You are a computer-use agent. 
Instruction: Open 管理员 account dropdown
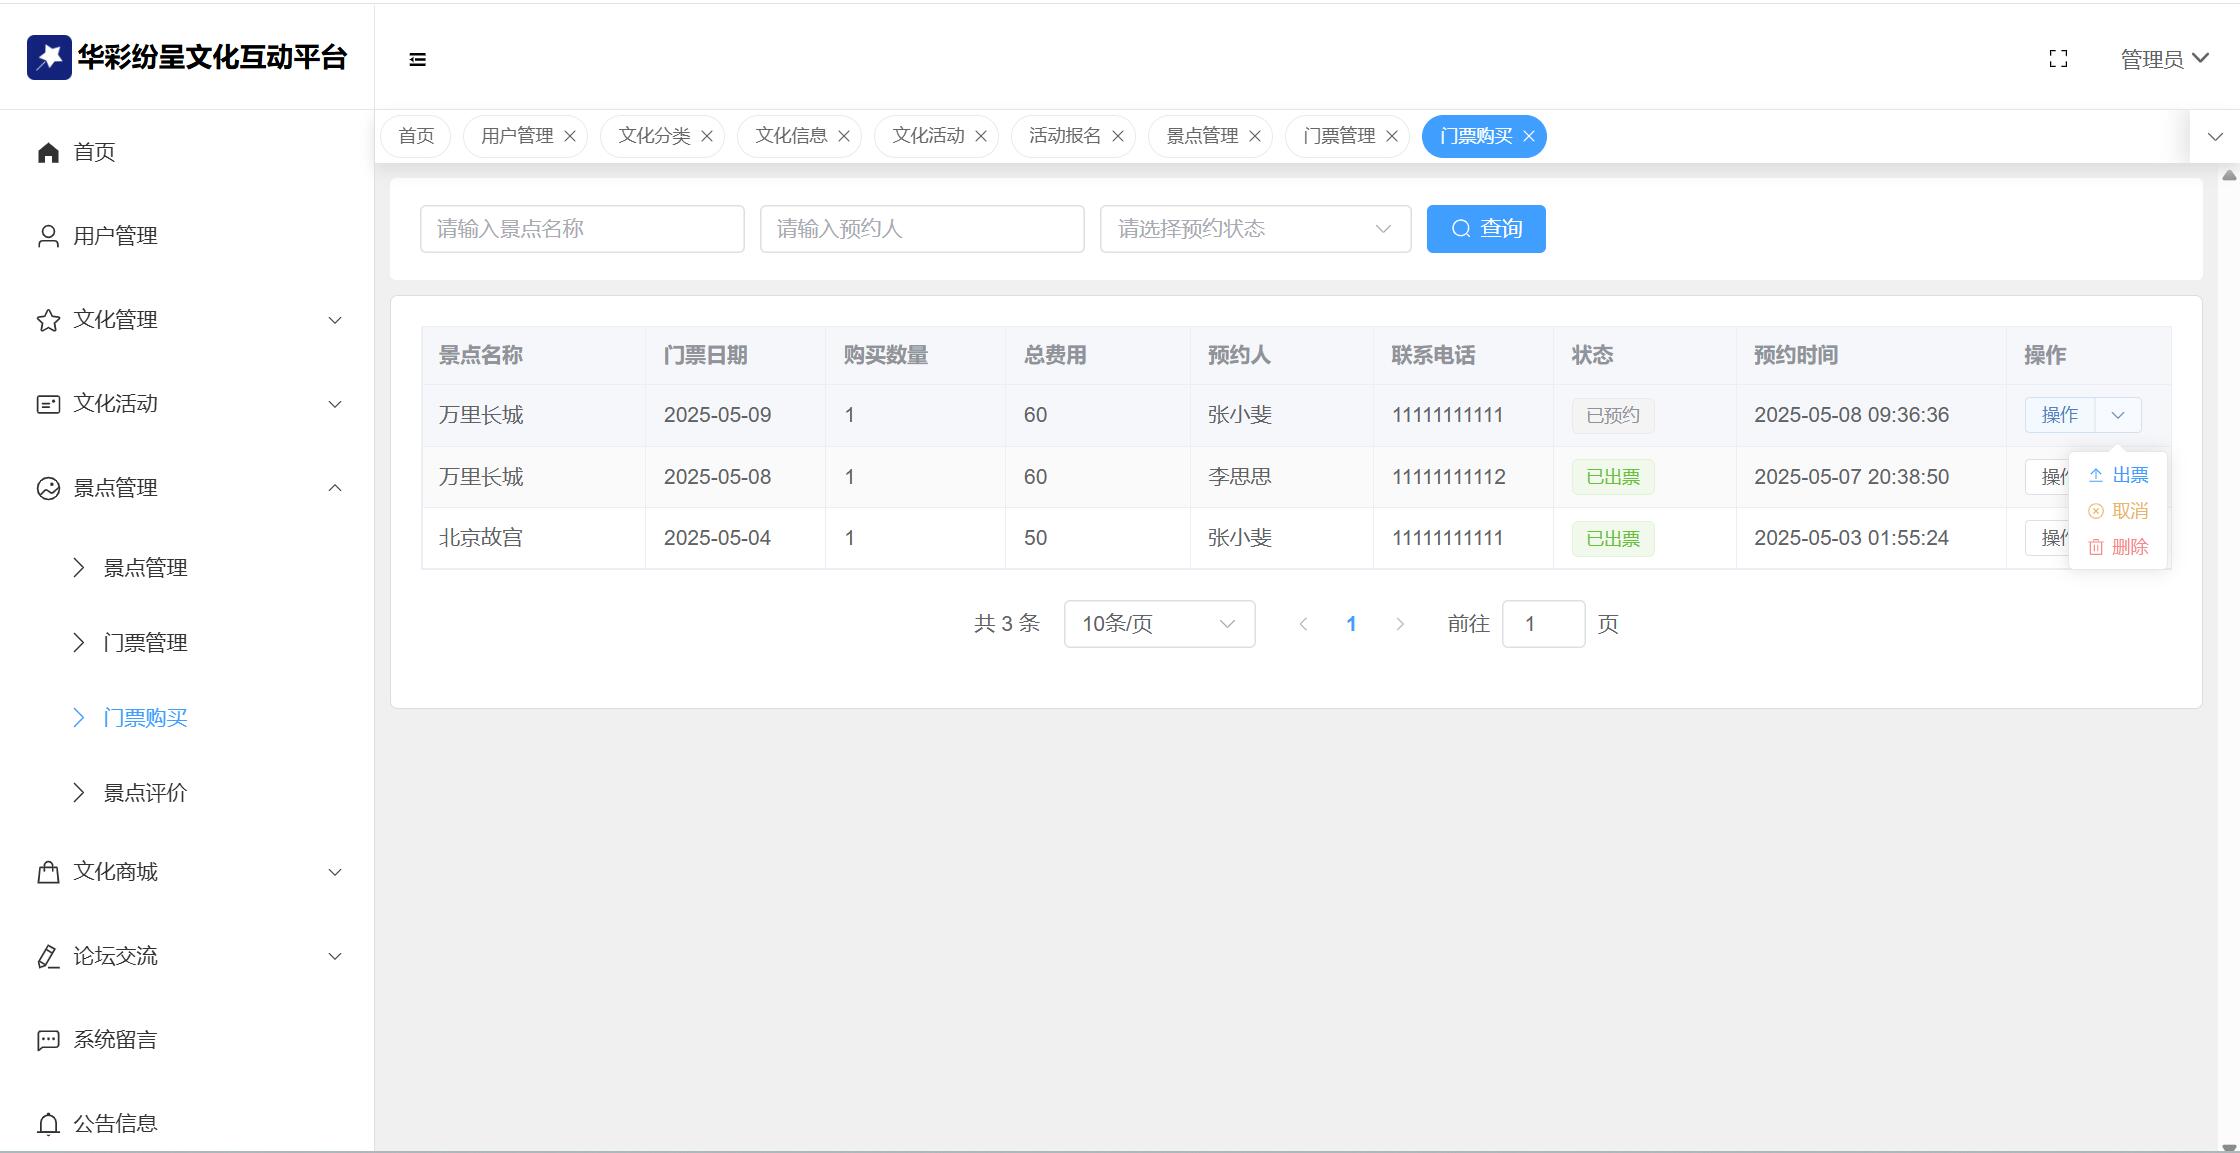tap(2164, 60)
